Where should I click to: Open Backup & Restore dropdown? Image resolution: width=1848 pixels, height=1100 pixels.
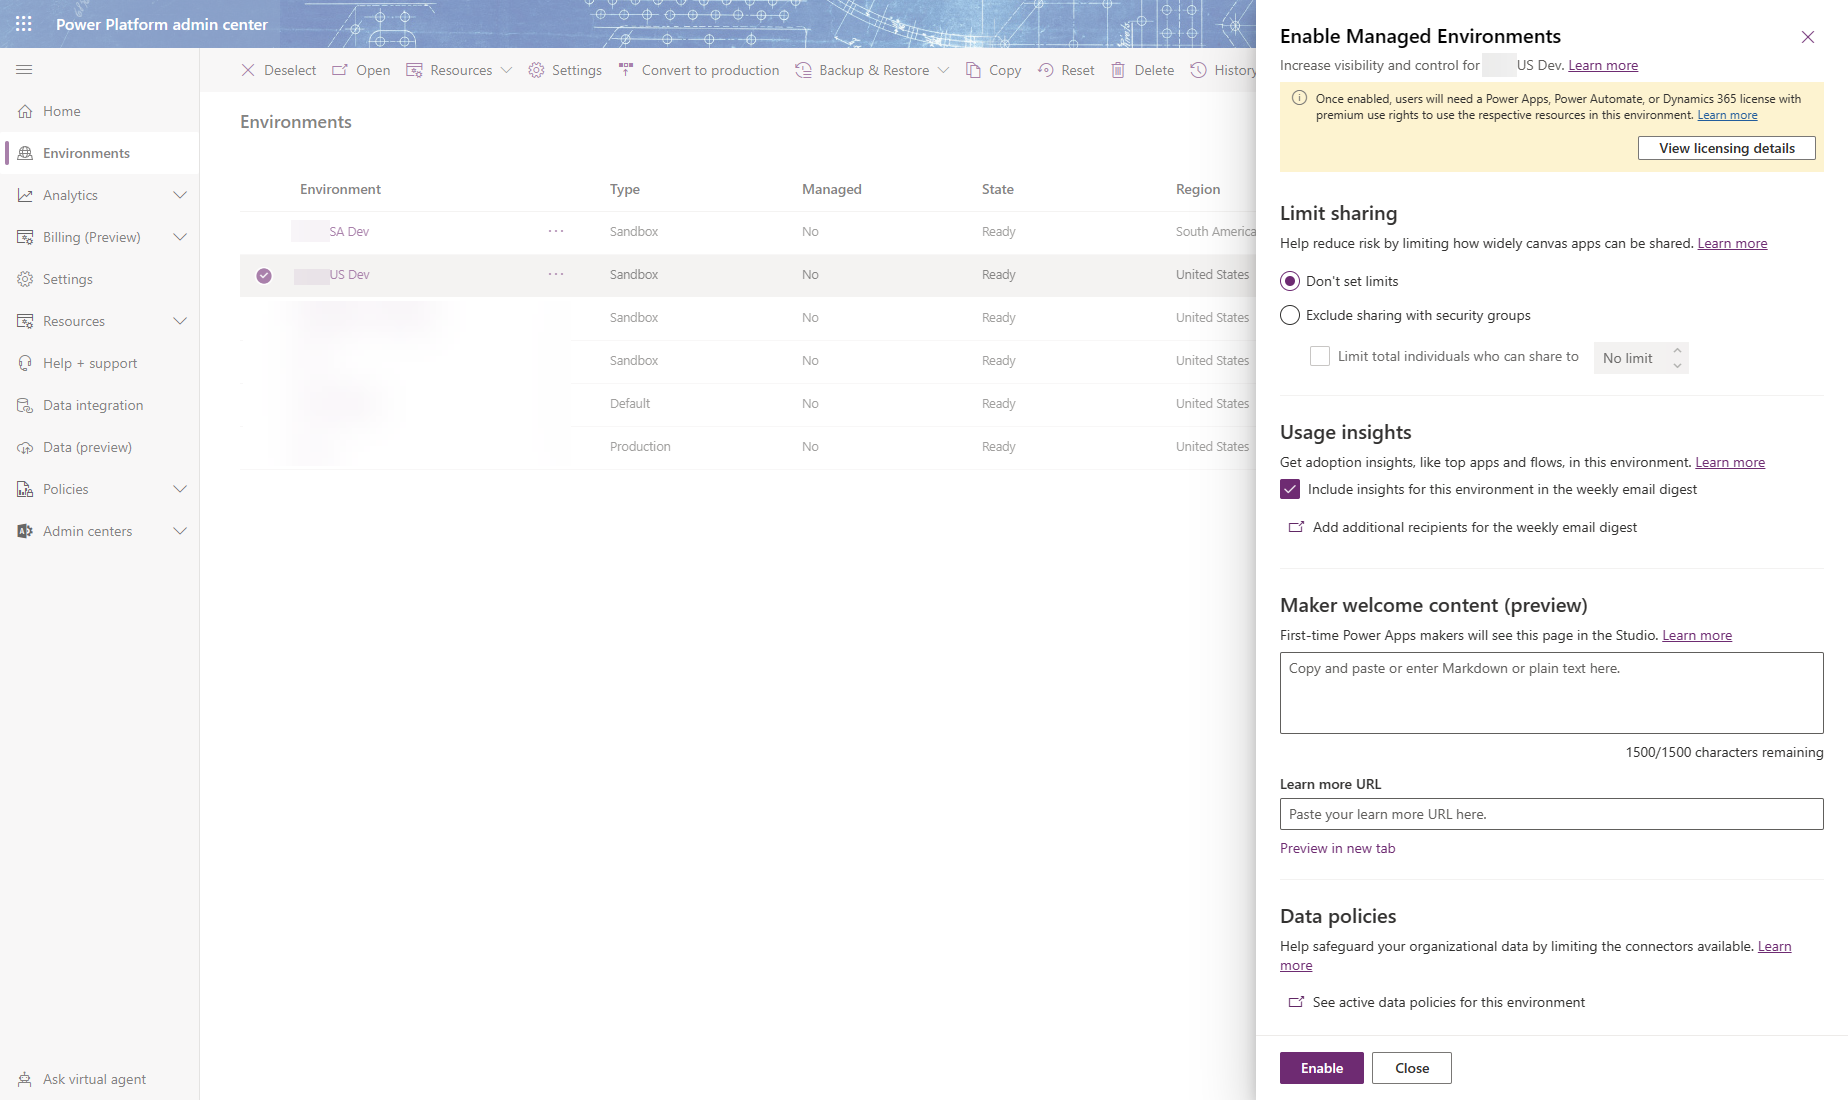click(872, 70)
